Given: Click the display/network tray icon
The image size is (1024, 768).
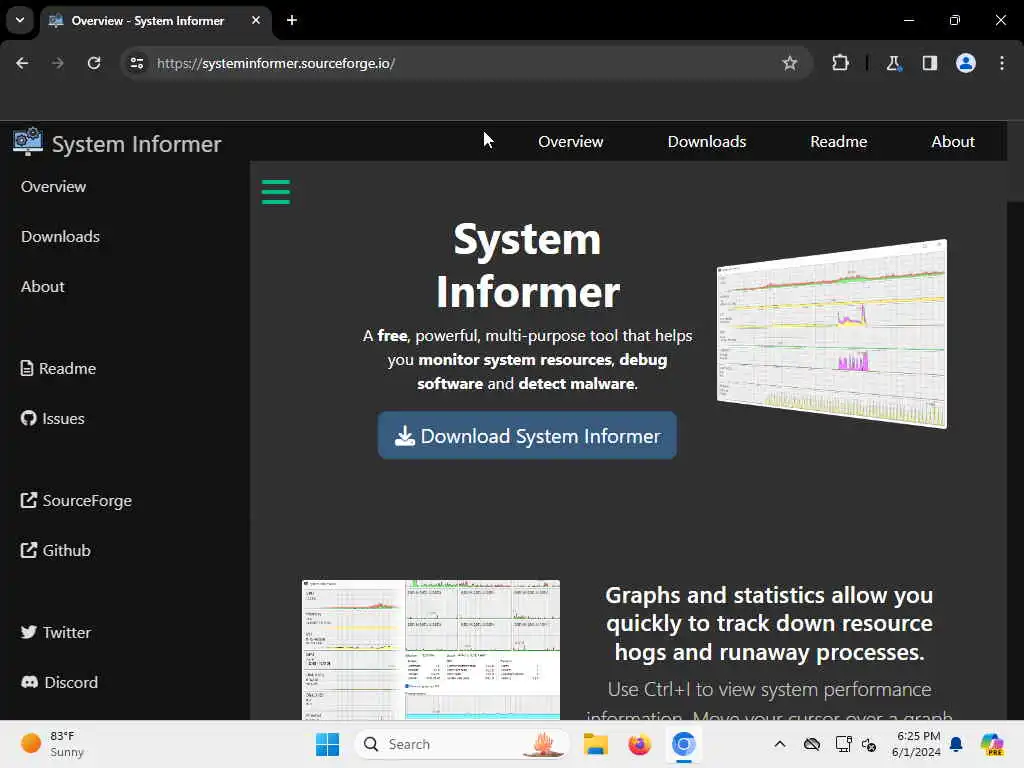Looking at the screenshot, I should point(843,744).
